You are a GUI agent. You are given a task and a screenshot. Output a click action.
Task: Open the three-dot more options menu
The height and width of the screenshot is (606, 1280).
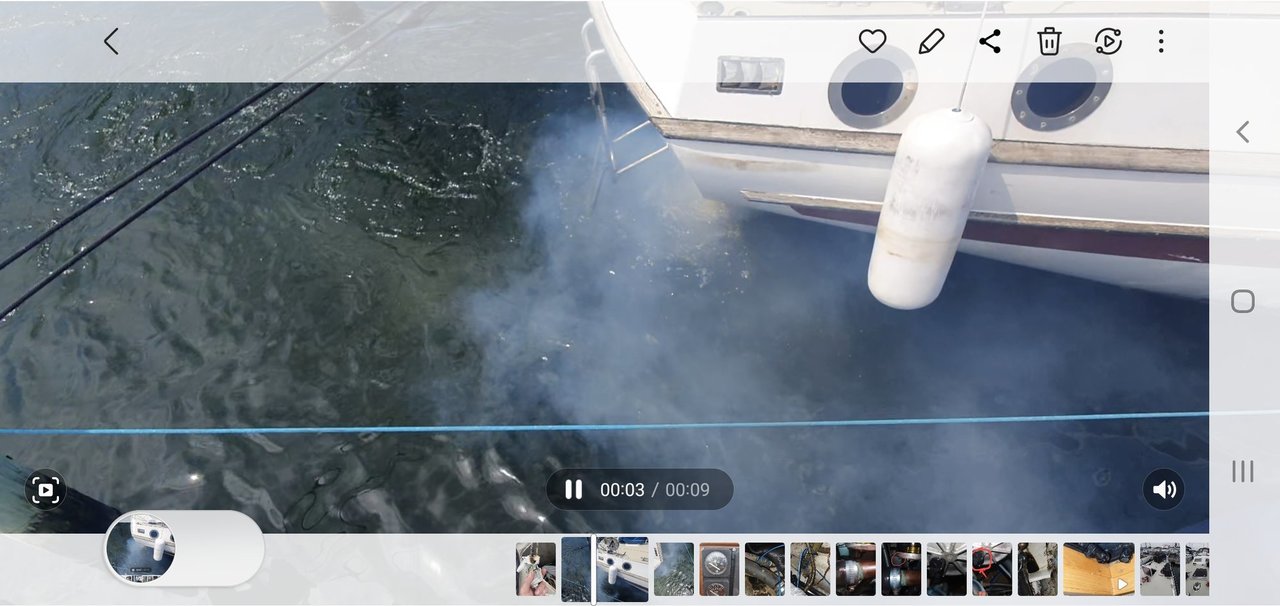click(x=1161, y=41)
